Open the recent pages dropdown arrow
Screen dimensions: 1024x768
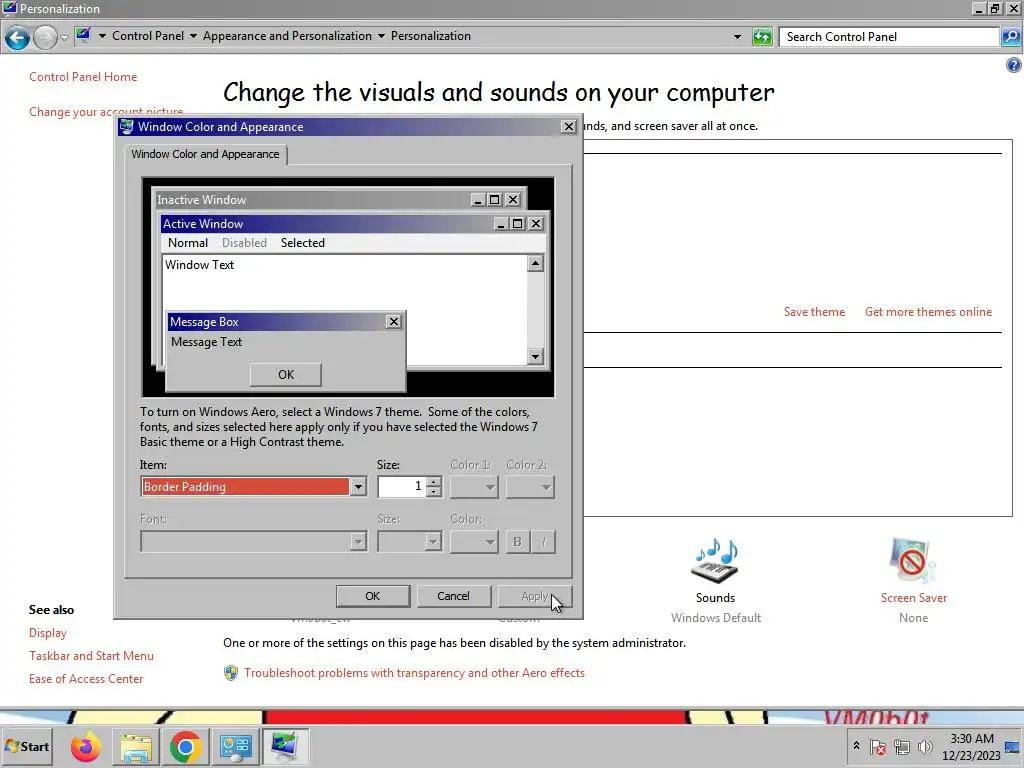click(64, 38)
